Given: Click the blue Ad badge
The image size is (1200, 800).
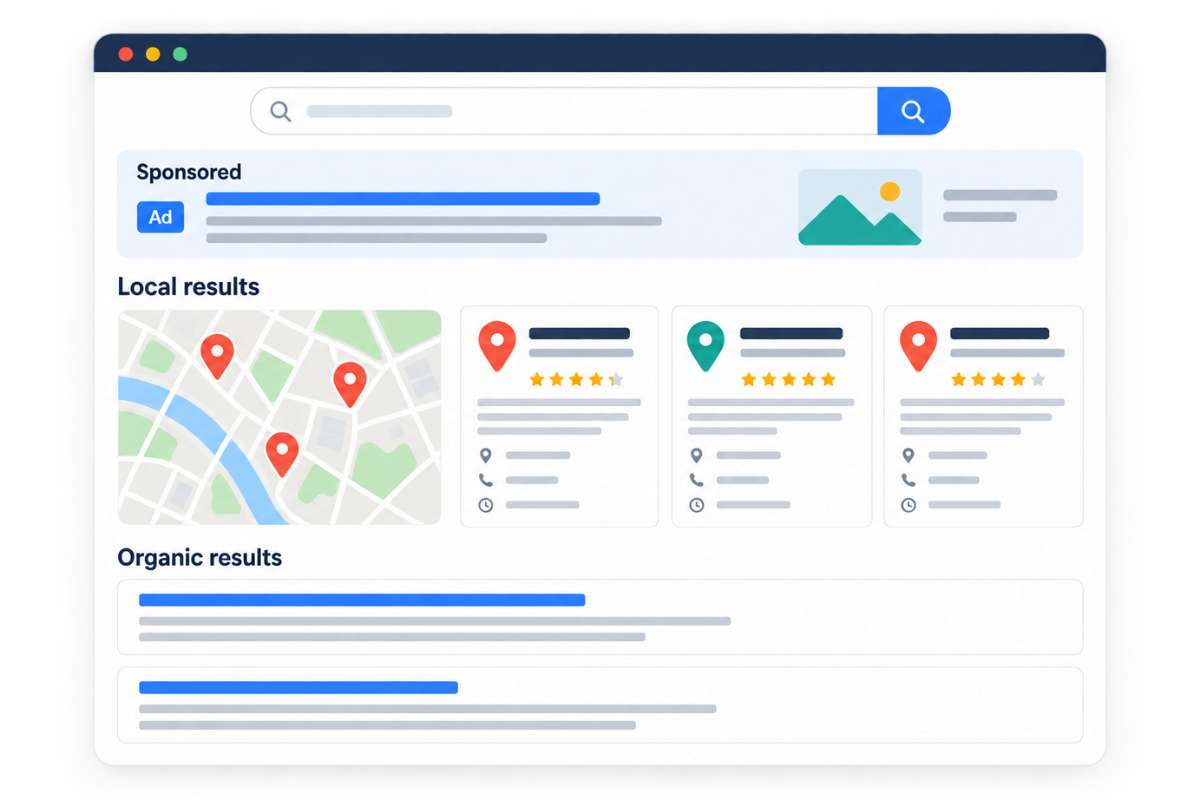Looking at the screenshot, I should point(160,217).
